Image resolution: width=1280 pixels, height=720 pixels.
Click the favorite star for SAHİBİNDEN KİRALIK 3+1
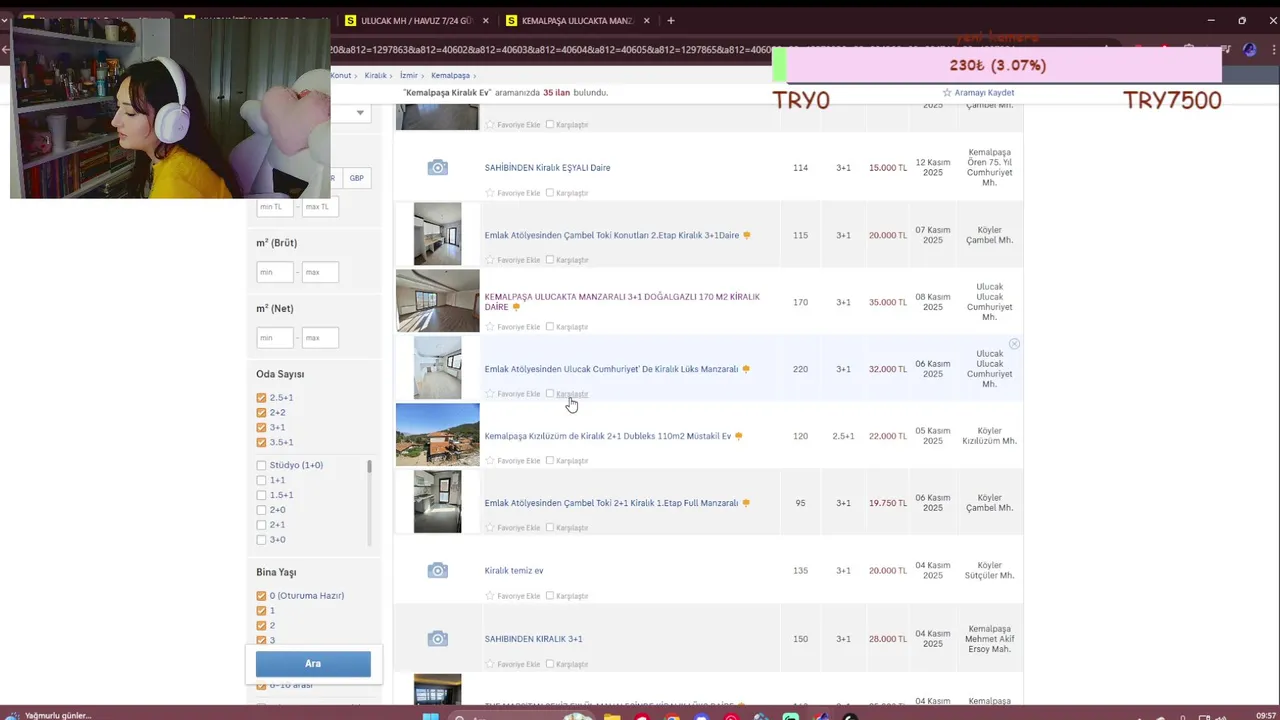click(x=490, y=664)
